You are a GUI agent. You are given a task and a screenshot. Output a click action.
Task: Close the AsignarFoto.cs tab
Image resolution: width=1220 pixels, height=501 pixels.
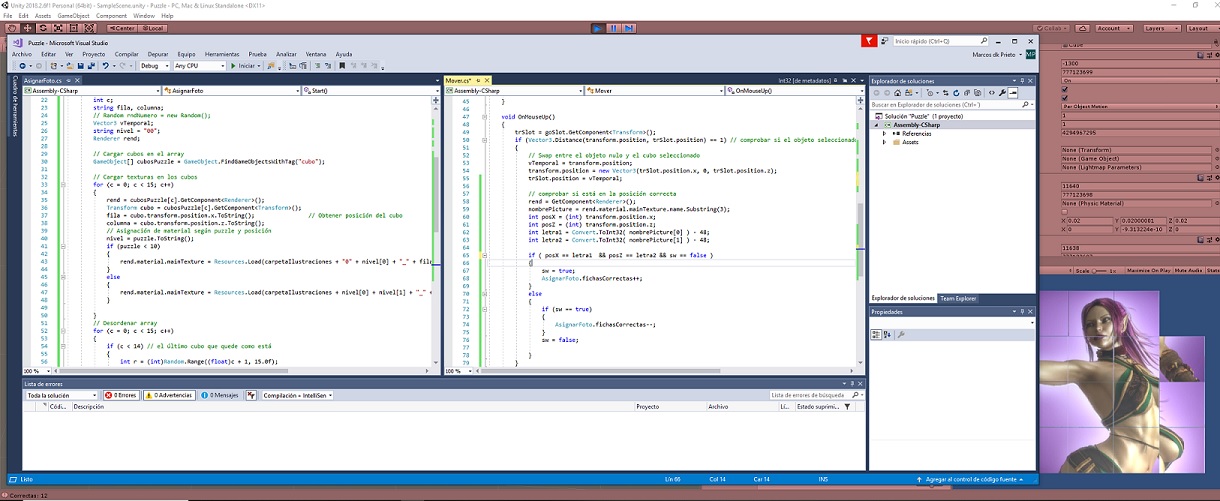(x=77, y=80)
